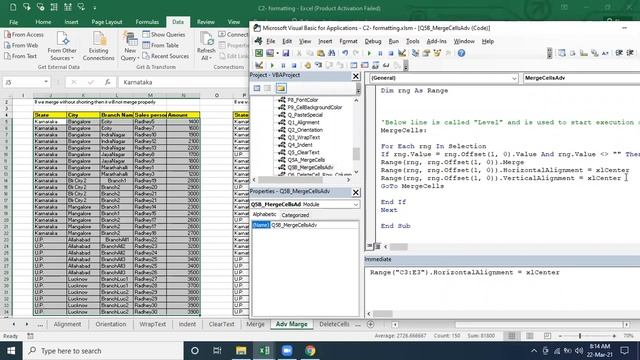
Task: Open Add-Ins menu in VBA editor
Action: pos(436,41)
